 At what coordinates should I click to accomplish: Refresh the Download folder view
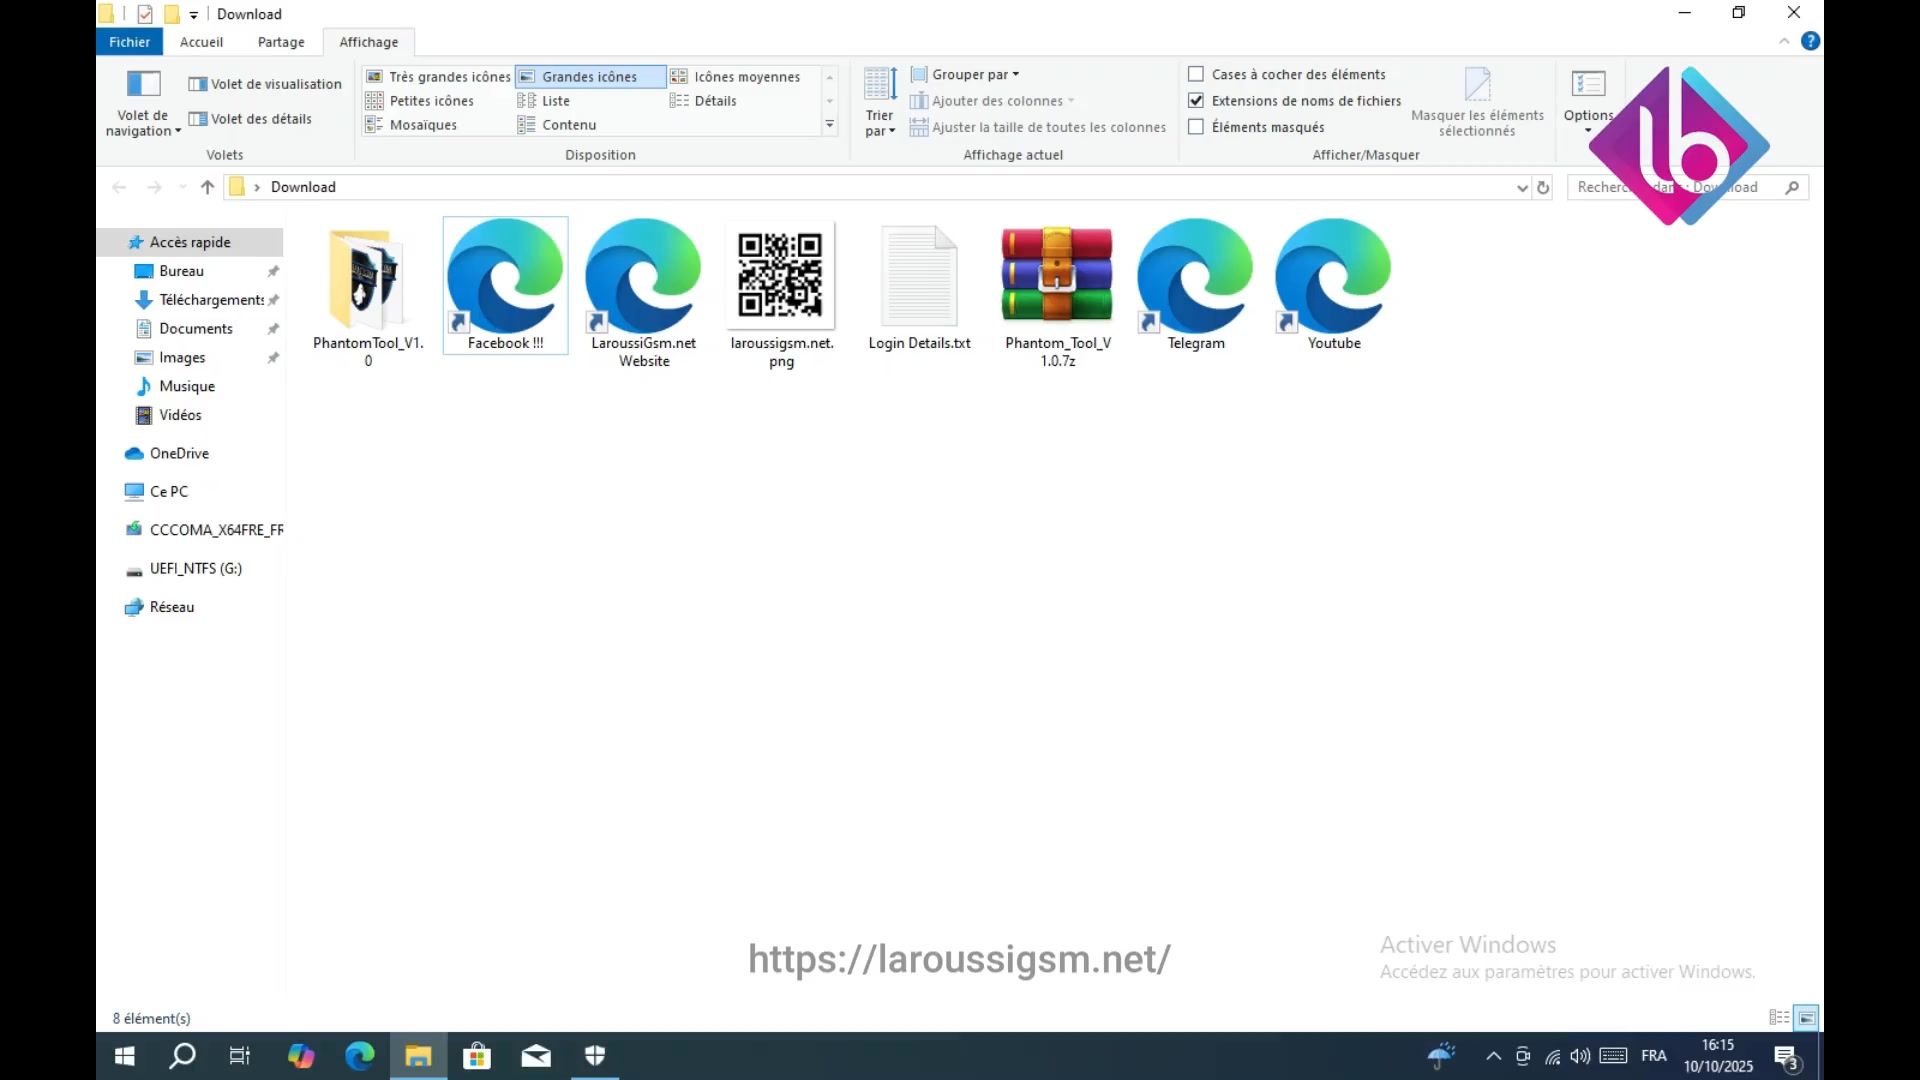tap(1543, 187)
